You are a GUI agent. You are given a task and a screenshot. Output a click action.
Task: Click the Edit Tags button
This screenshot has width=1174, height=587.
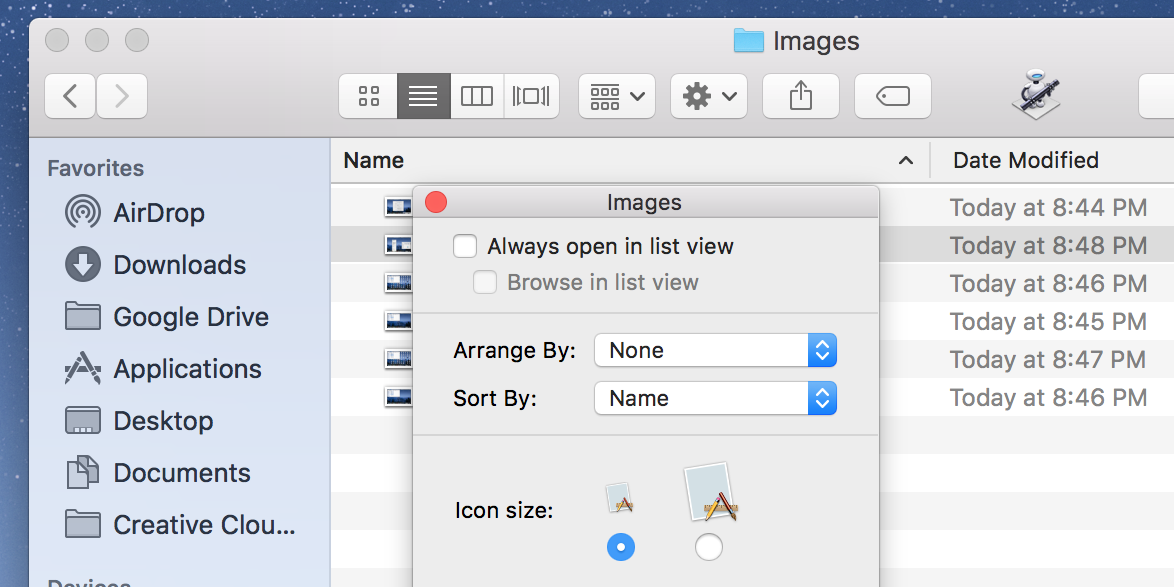[x=892, y=96]
